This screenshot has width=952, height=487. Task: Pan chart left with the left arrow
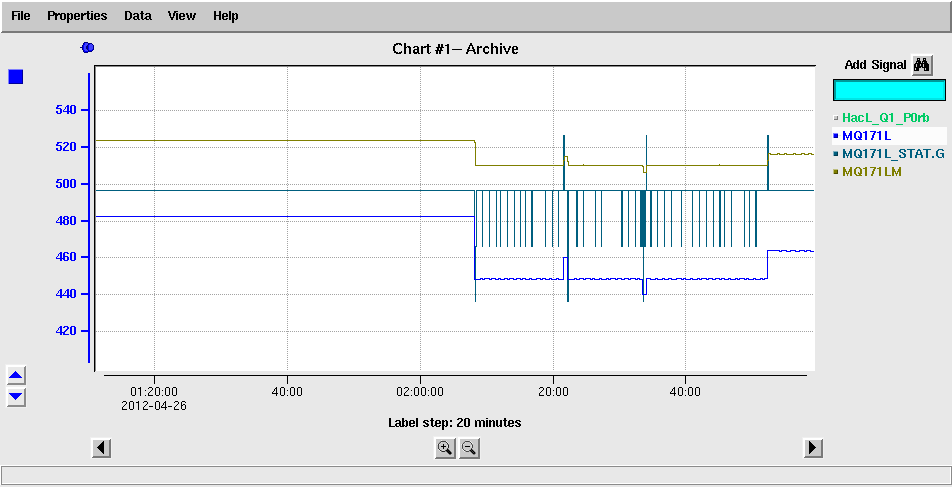click(x=101, y=448)
